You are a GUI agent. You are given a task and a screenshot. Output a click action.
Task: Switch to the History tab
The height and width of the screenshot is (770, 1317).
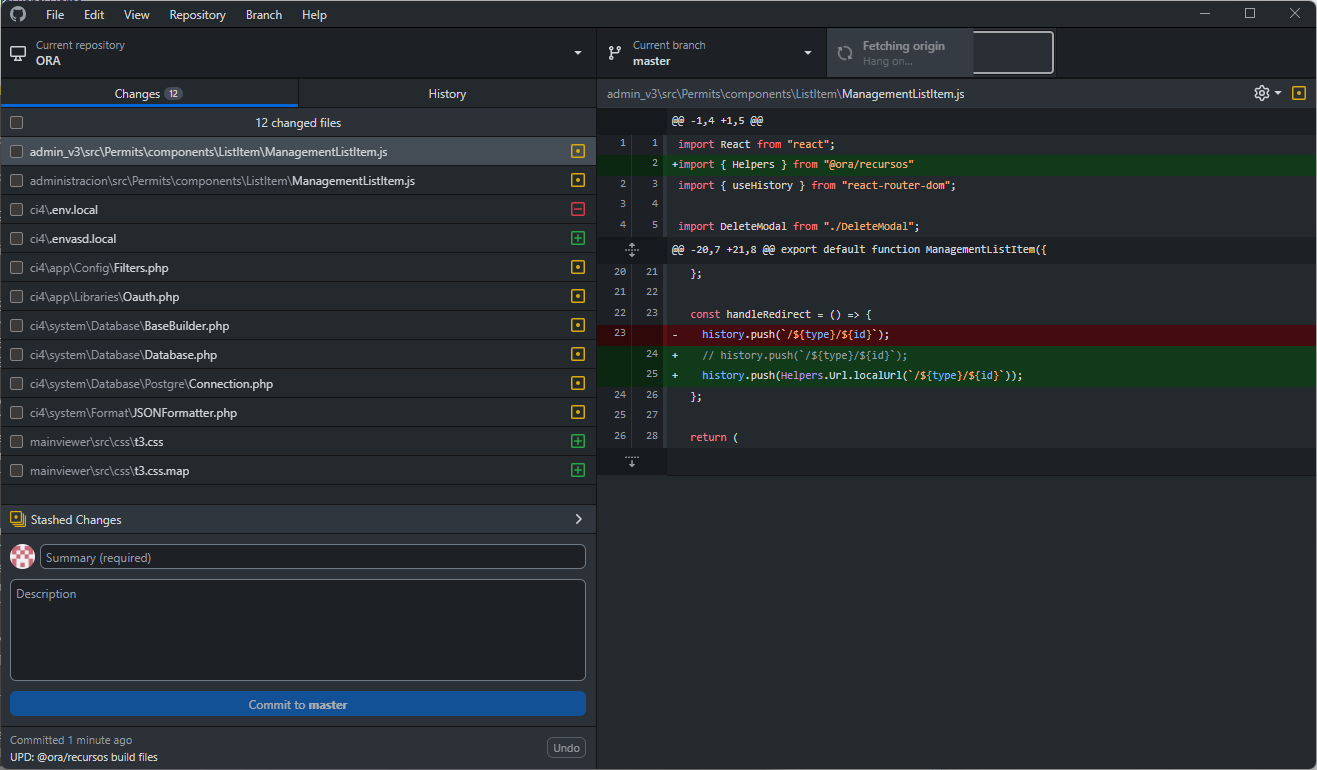point(447,93)
